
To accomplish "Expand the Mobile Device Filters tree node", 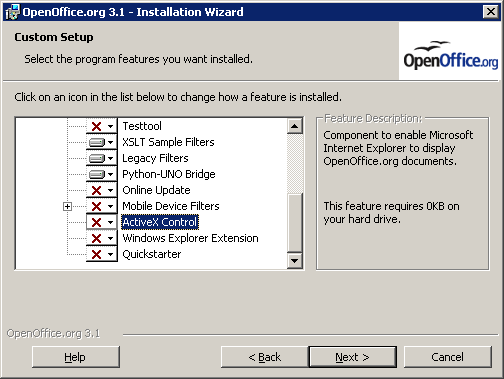I will coord(67,207).
